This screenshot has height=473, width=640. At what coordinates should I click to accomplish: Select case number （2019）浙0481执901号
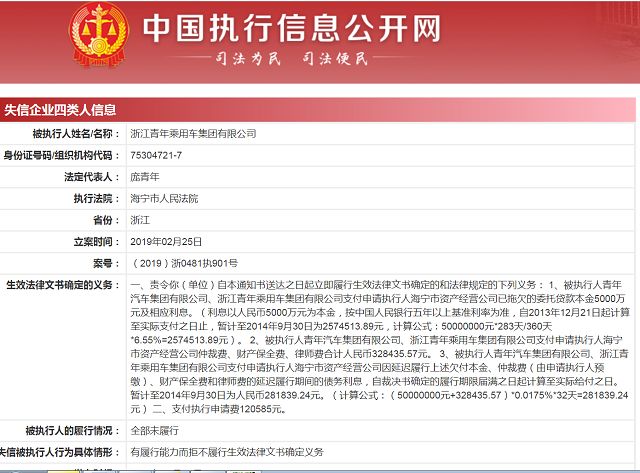pos(184,263)
